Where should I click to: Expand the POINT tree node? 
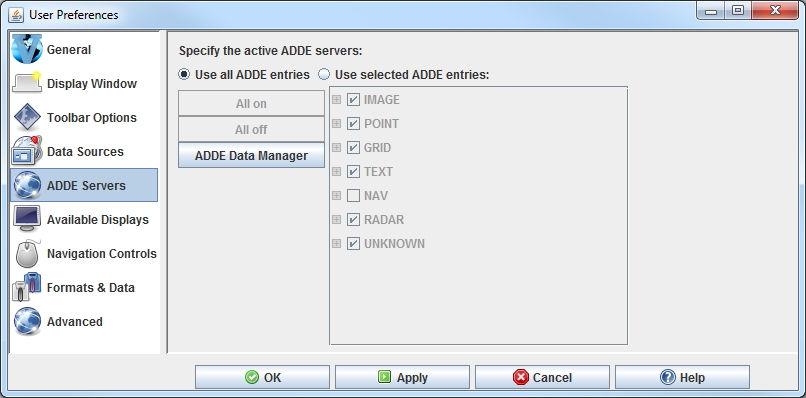click(336, 123)
